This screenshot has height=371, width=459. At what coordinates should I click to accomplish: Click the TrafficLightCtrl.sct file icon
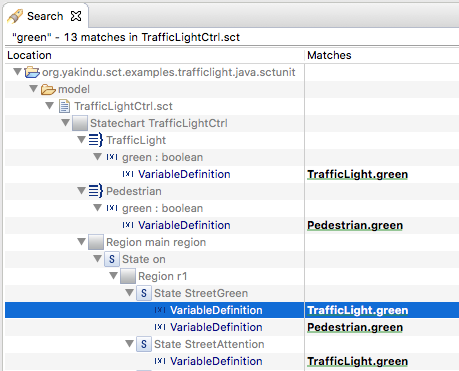pos(64,106)
